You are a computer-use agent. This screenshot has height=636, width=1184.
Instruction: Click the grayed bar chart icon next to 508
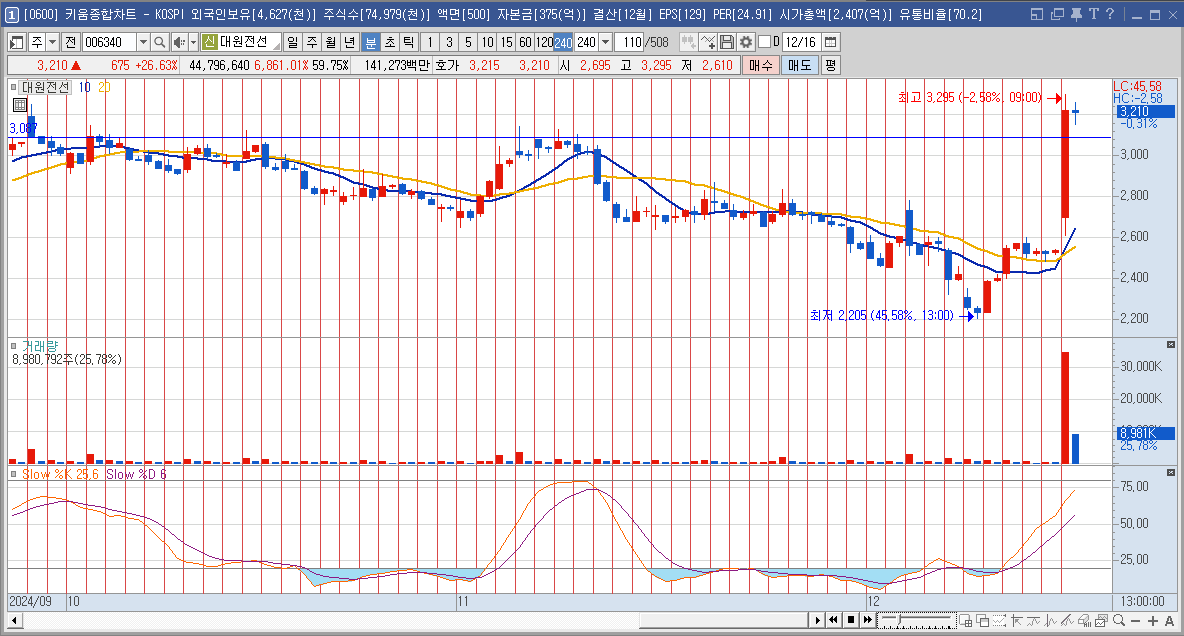point(688,42)
